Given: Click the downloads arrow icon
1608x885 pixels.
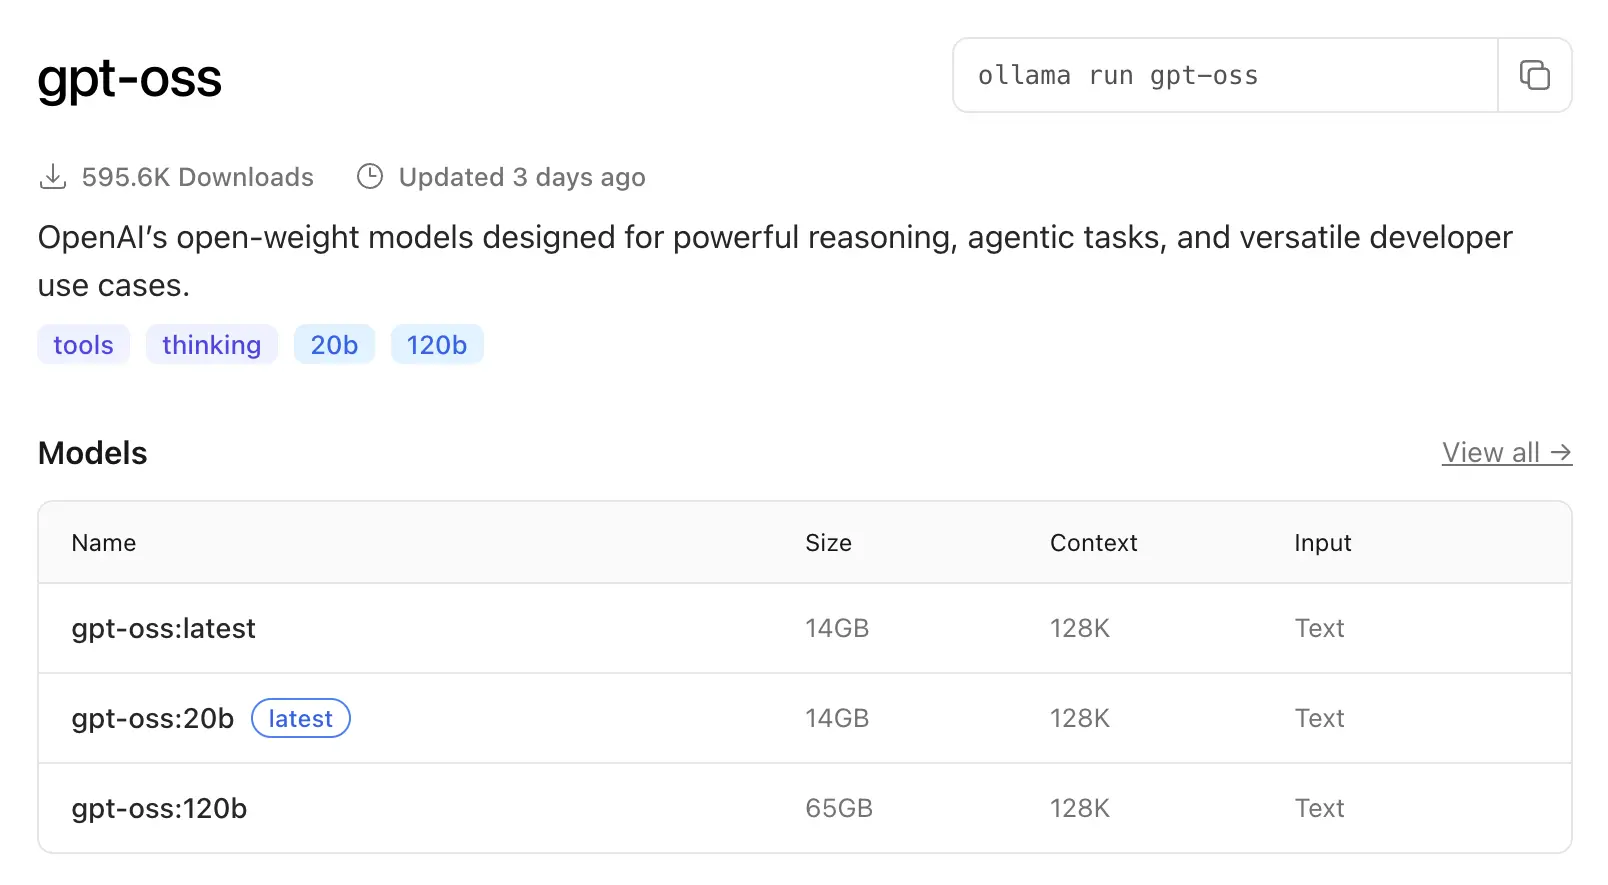Looking at the screenshot, I should tap(53, 177).
